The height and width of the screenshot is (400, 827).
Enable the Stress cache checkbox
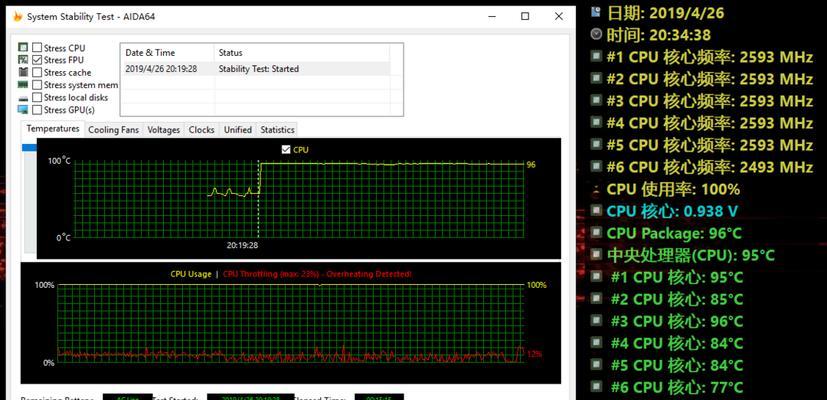click(37, 72)
